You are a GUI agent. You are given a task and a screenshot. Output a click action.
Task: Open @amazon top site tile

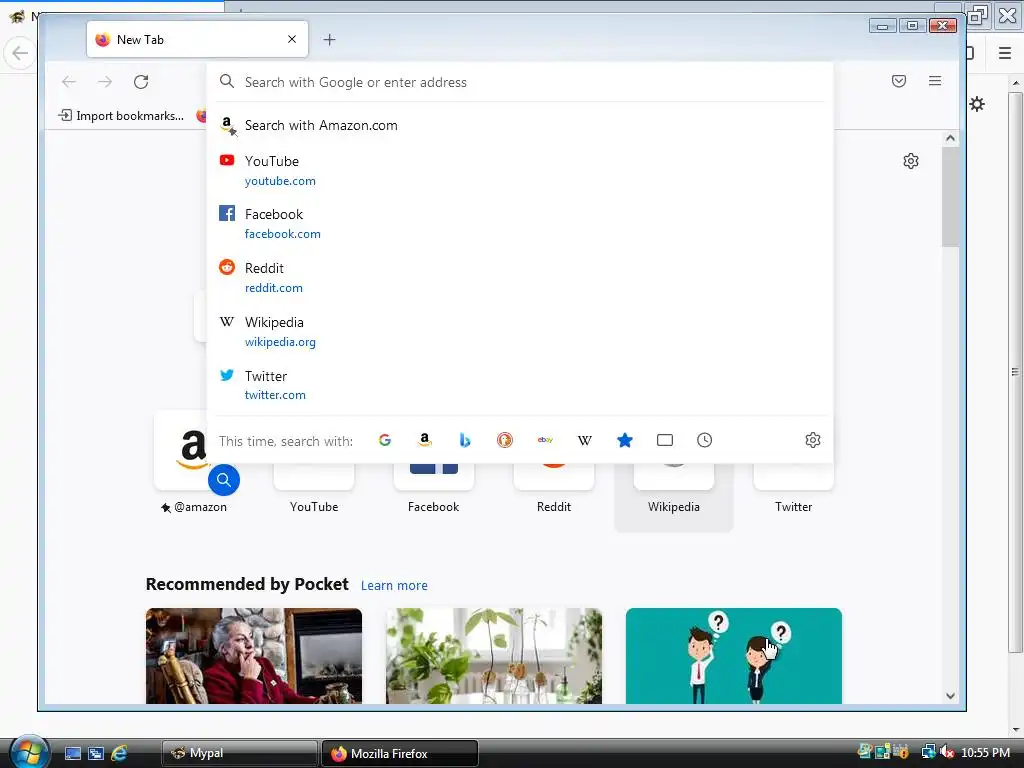coord(194,462)
